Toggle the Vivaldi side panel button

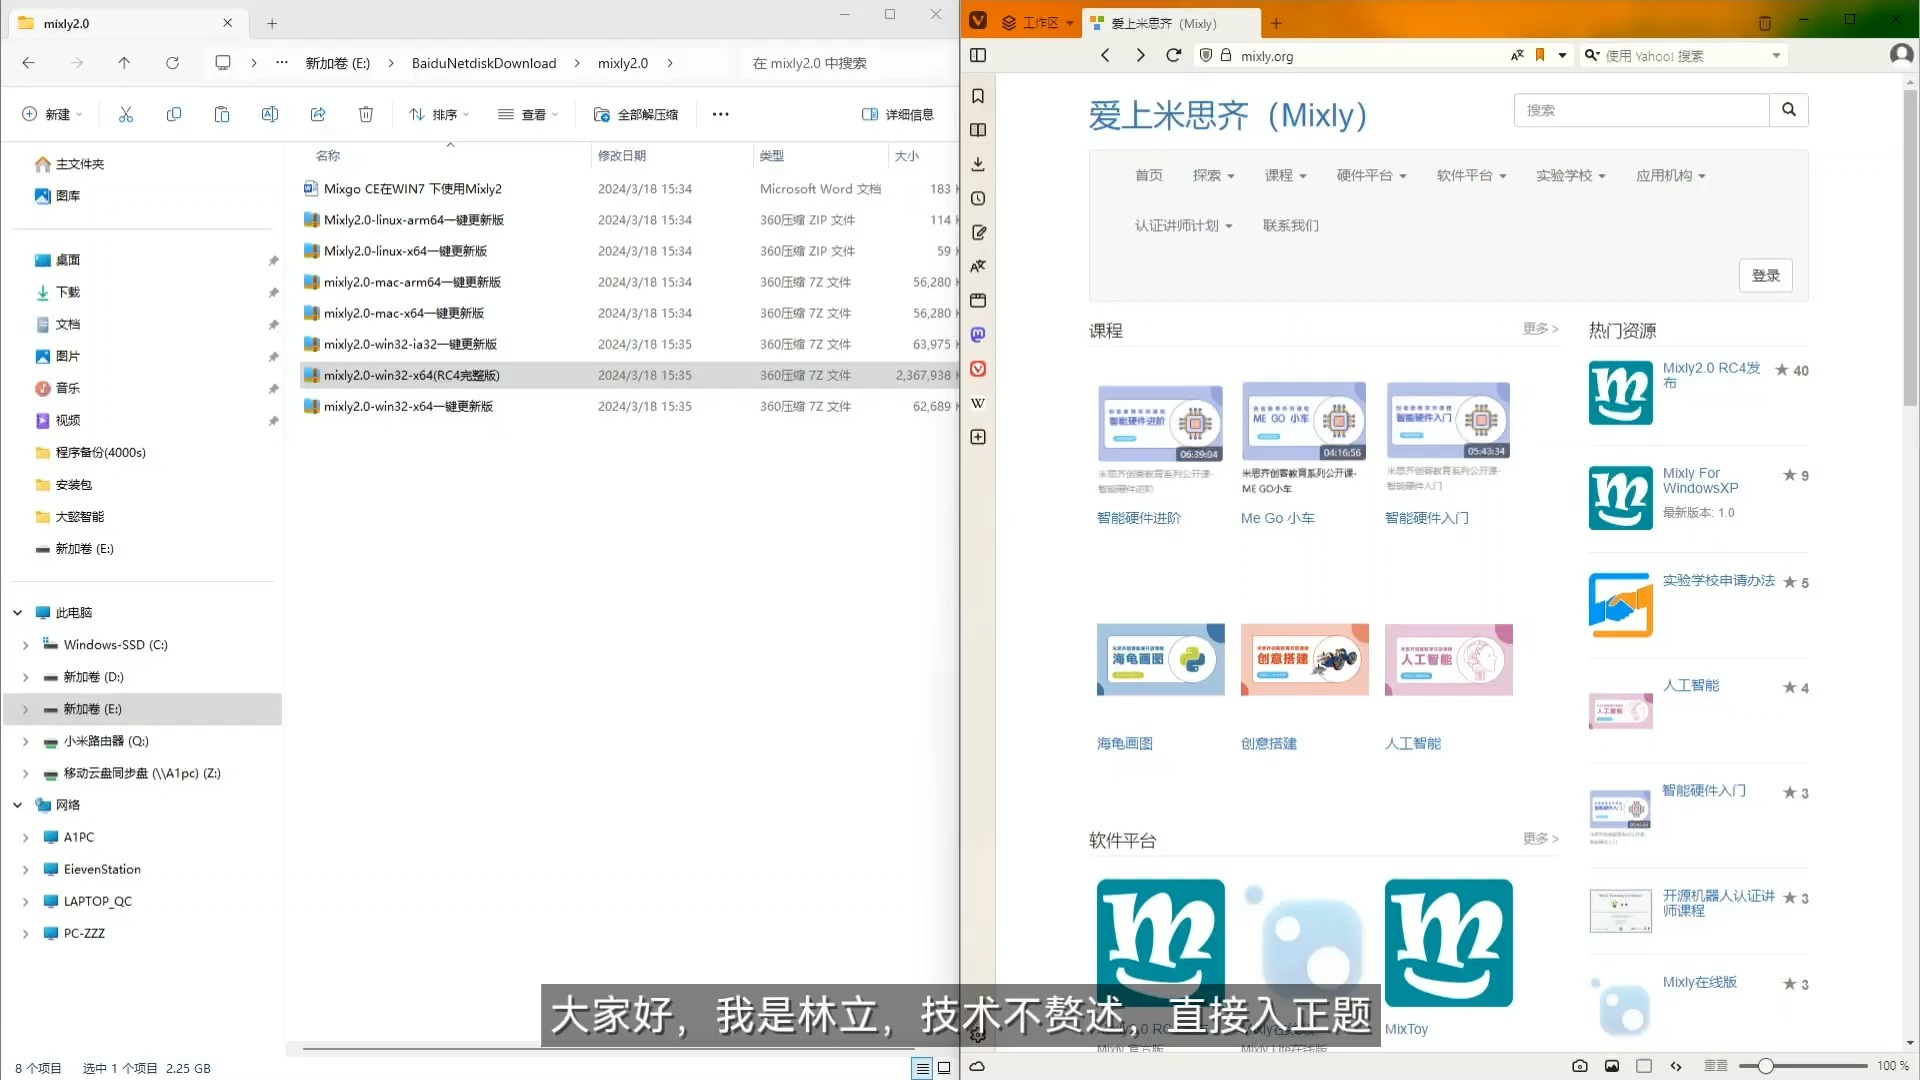(x=978, y=56)
